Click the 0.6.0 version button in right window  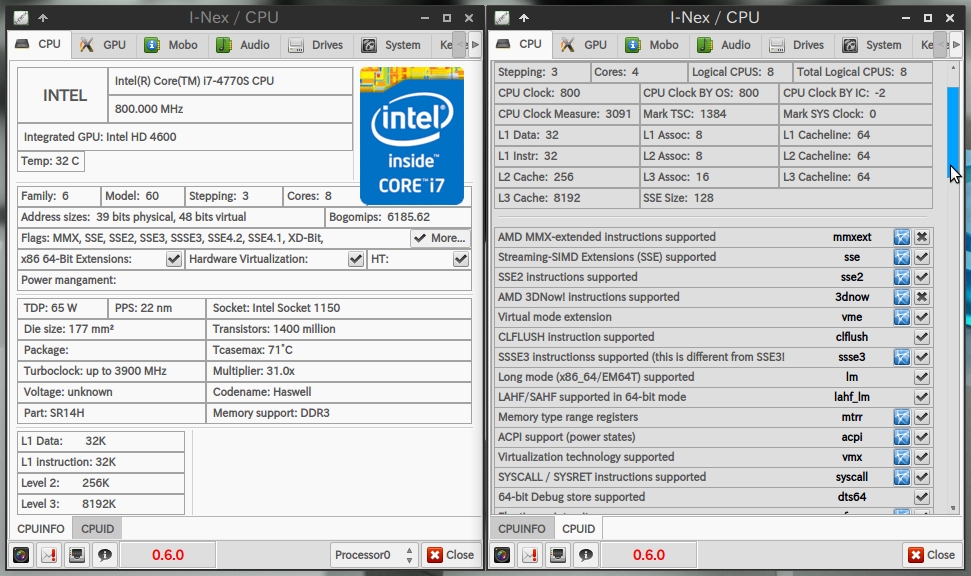[x=649, y=555]
